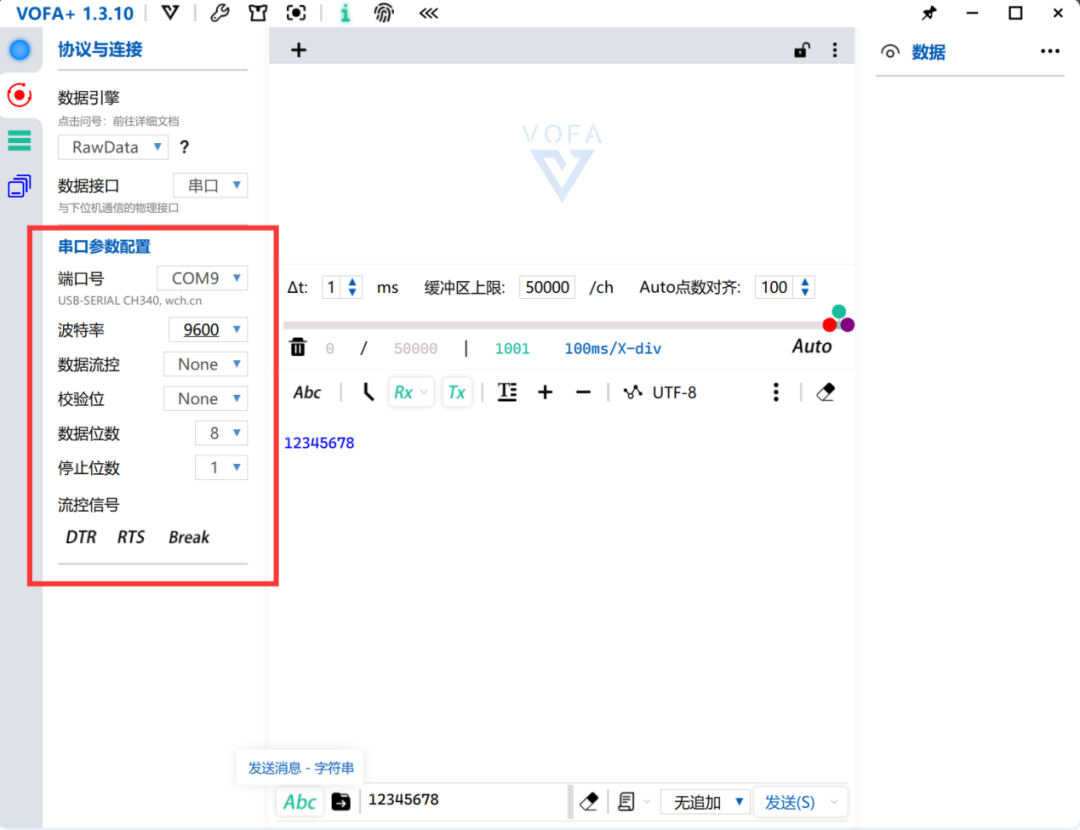Click the red dot on the timeline slider

click(x=829, y=325)
